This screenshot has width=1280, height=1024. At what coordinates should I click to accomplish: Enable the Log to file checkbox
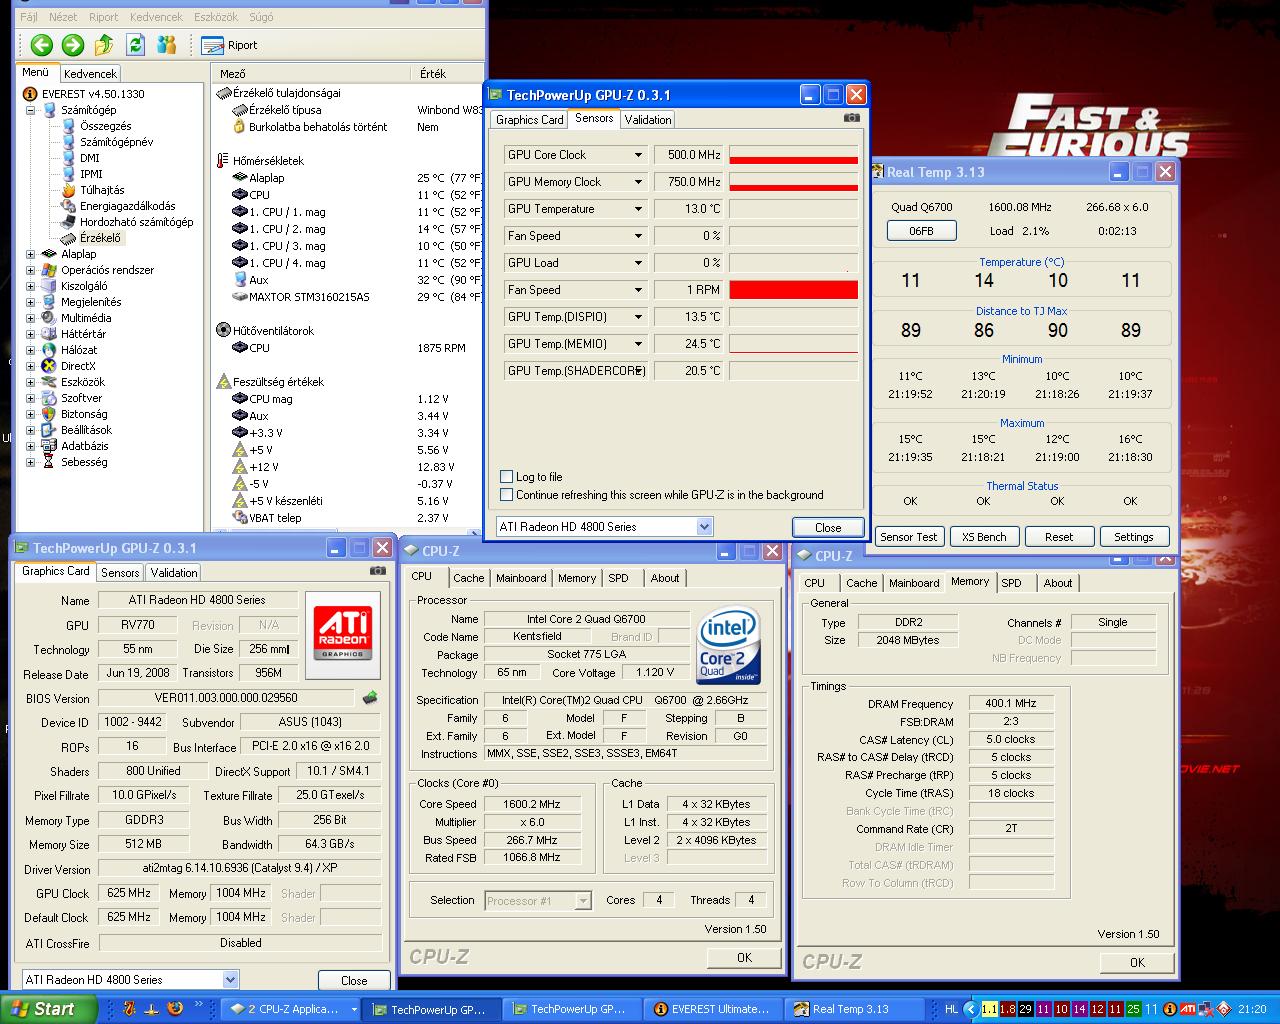click(507, 477)
